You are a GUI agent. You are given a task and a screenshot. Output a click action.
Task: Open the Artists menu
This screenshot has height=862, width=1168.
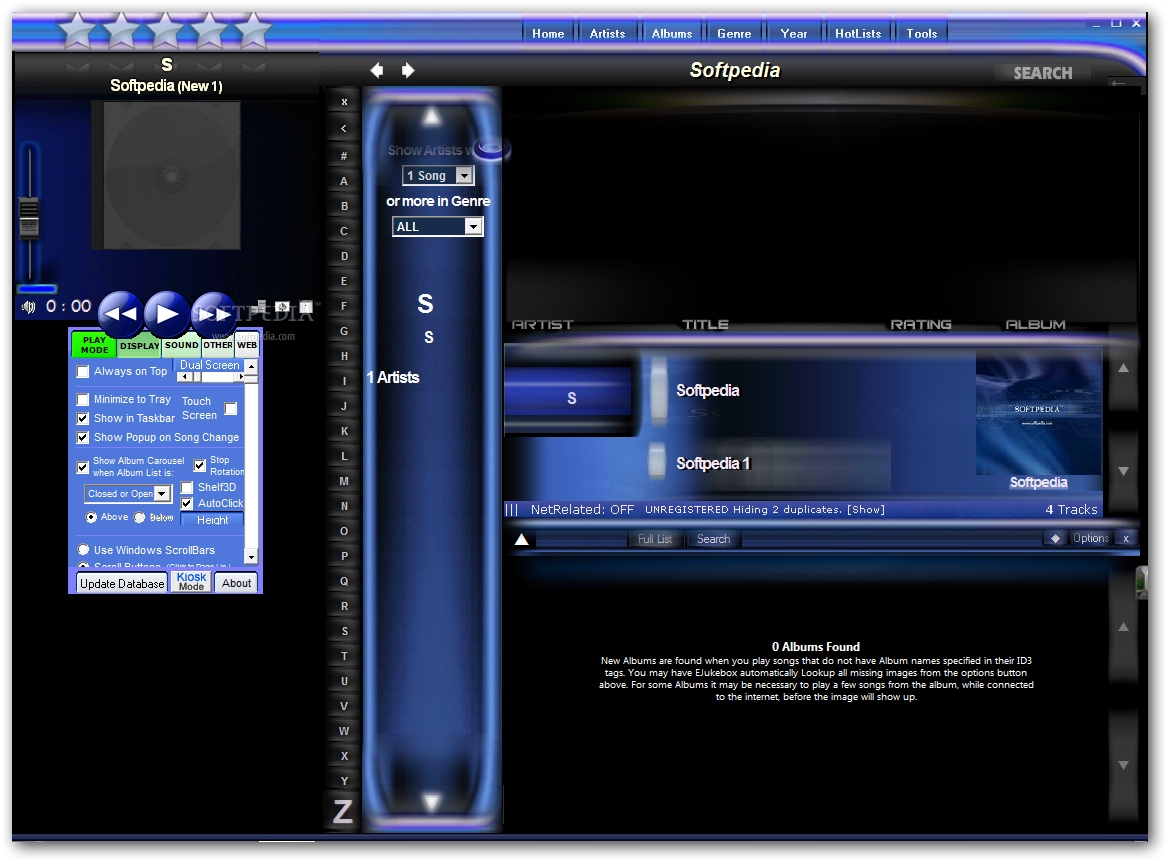[x=607, y=34]
